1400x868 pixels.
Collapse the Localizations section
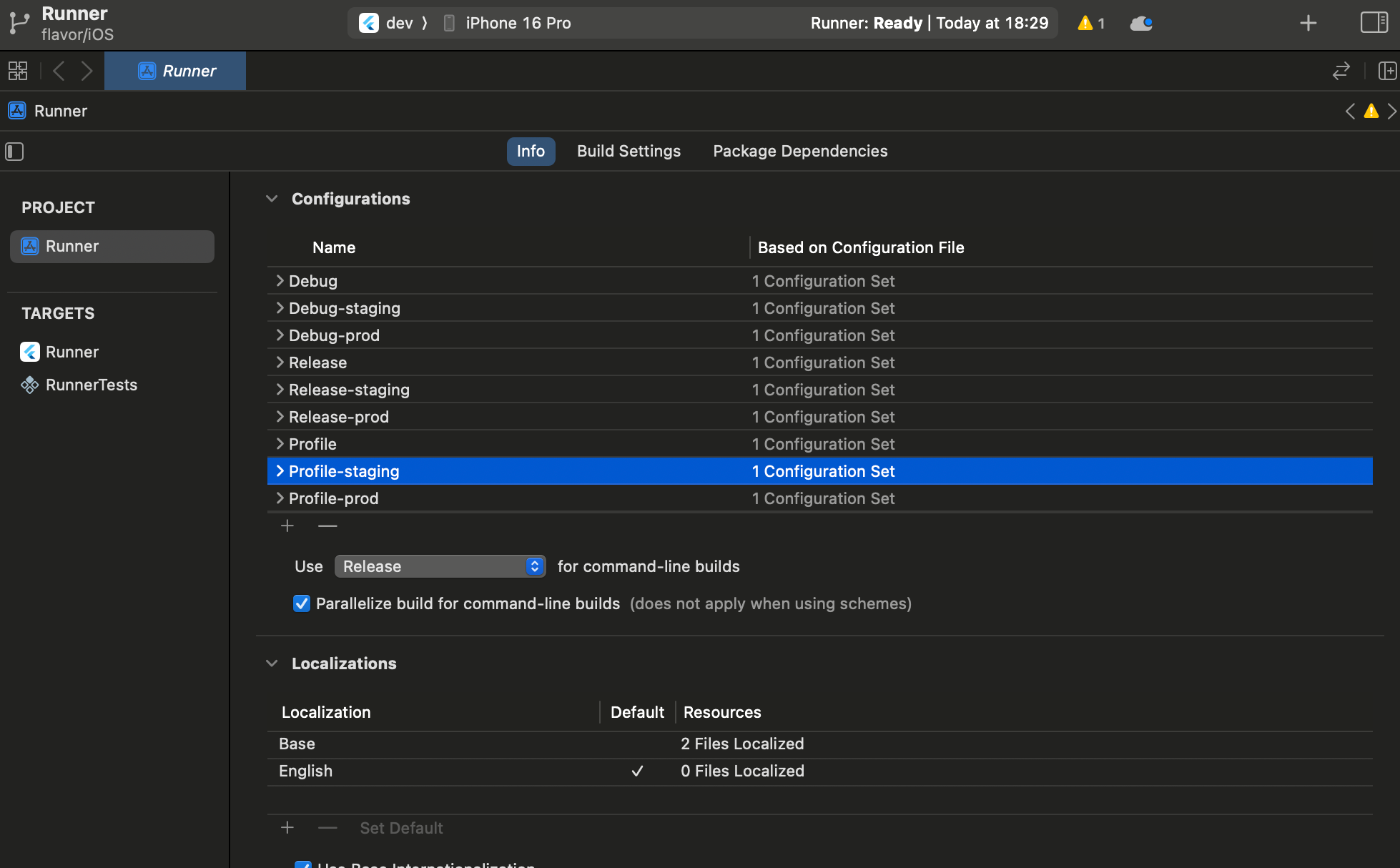coord(271,664)
